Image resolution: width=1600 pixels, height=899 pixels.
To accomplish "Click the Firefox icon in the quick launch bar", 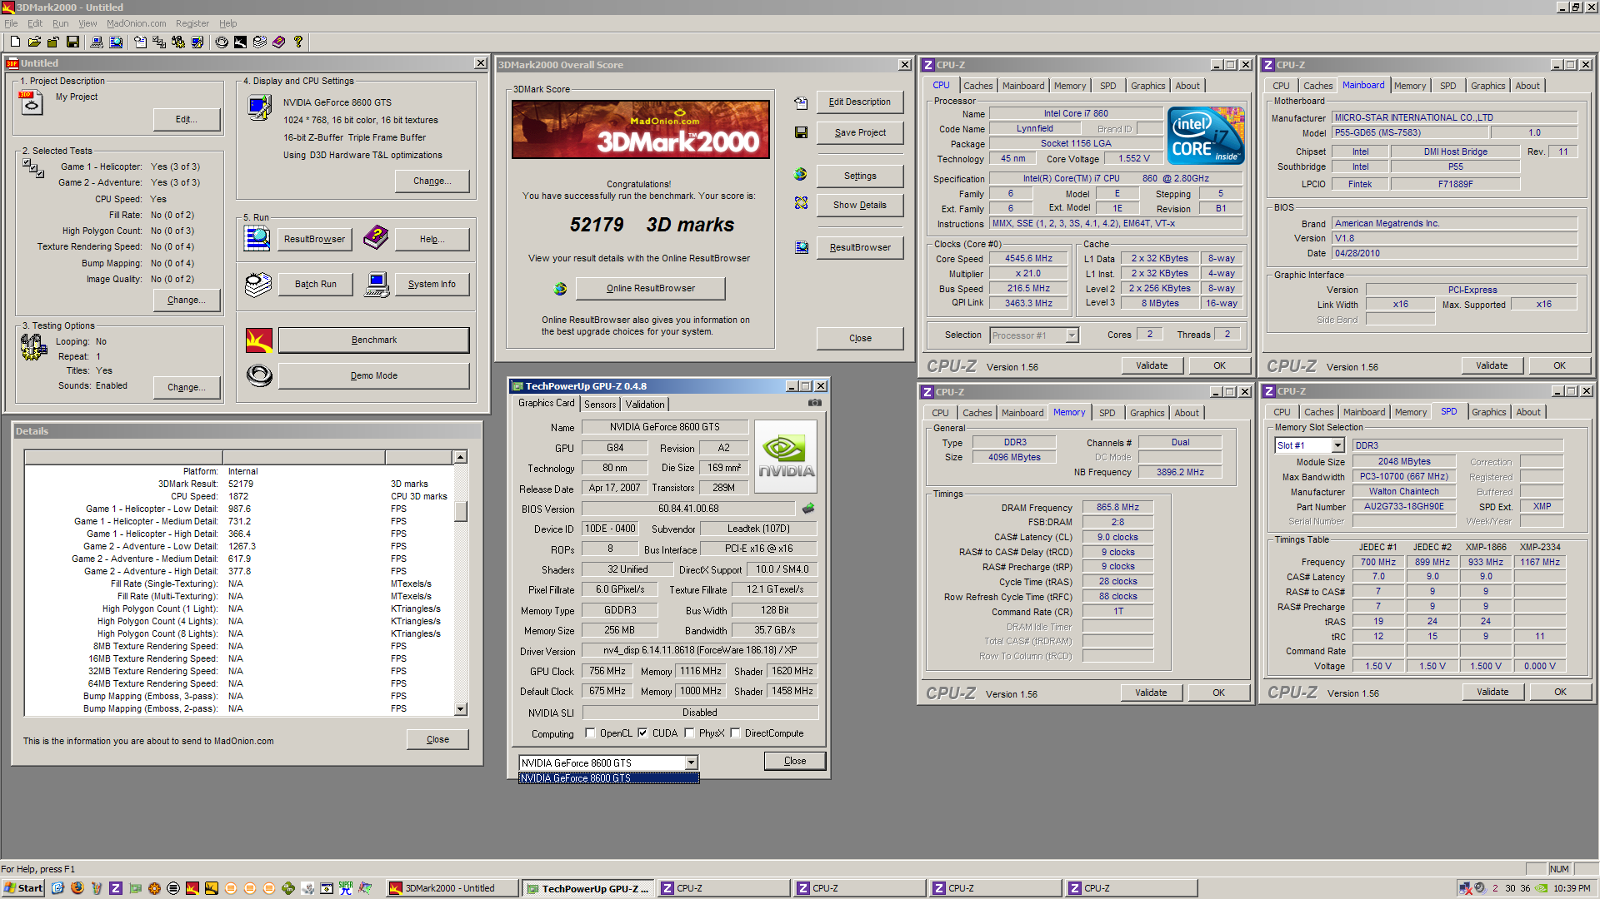I will (77, 888).
